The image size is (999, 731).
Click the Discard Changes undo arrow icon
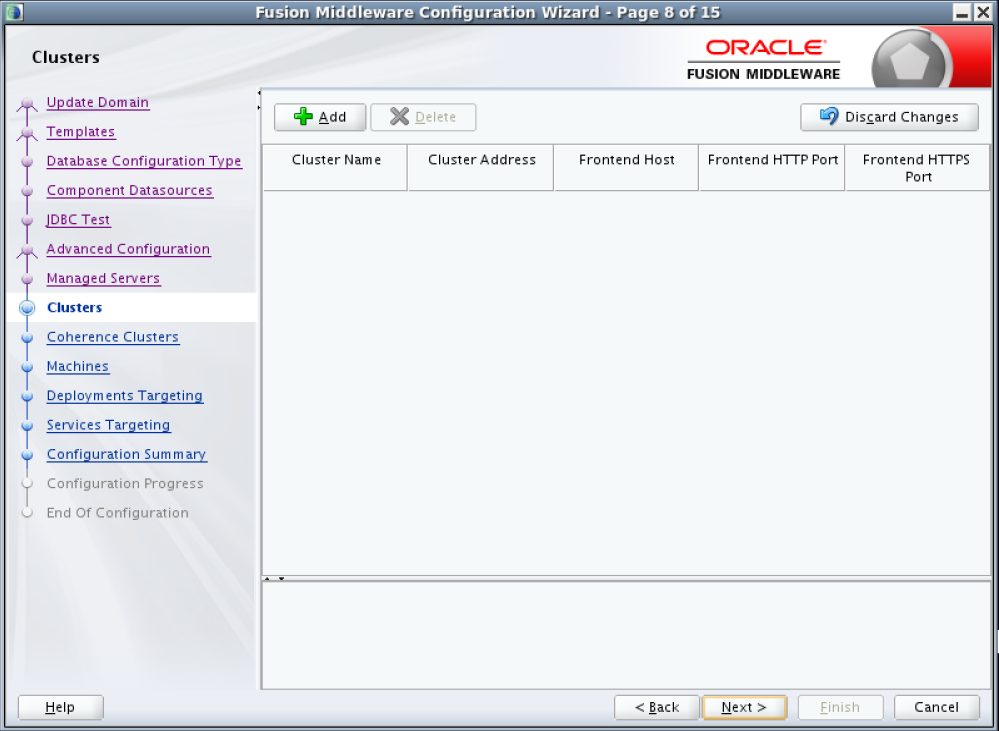point(829,116)
